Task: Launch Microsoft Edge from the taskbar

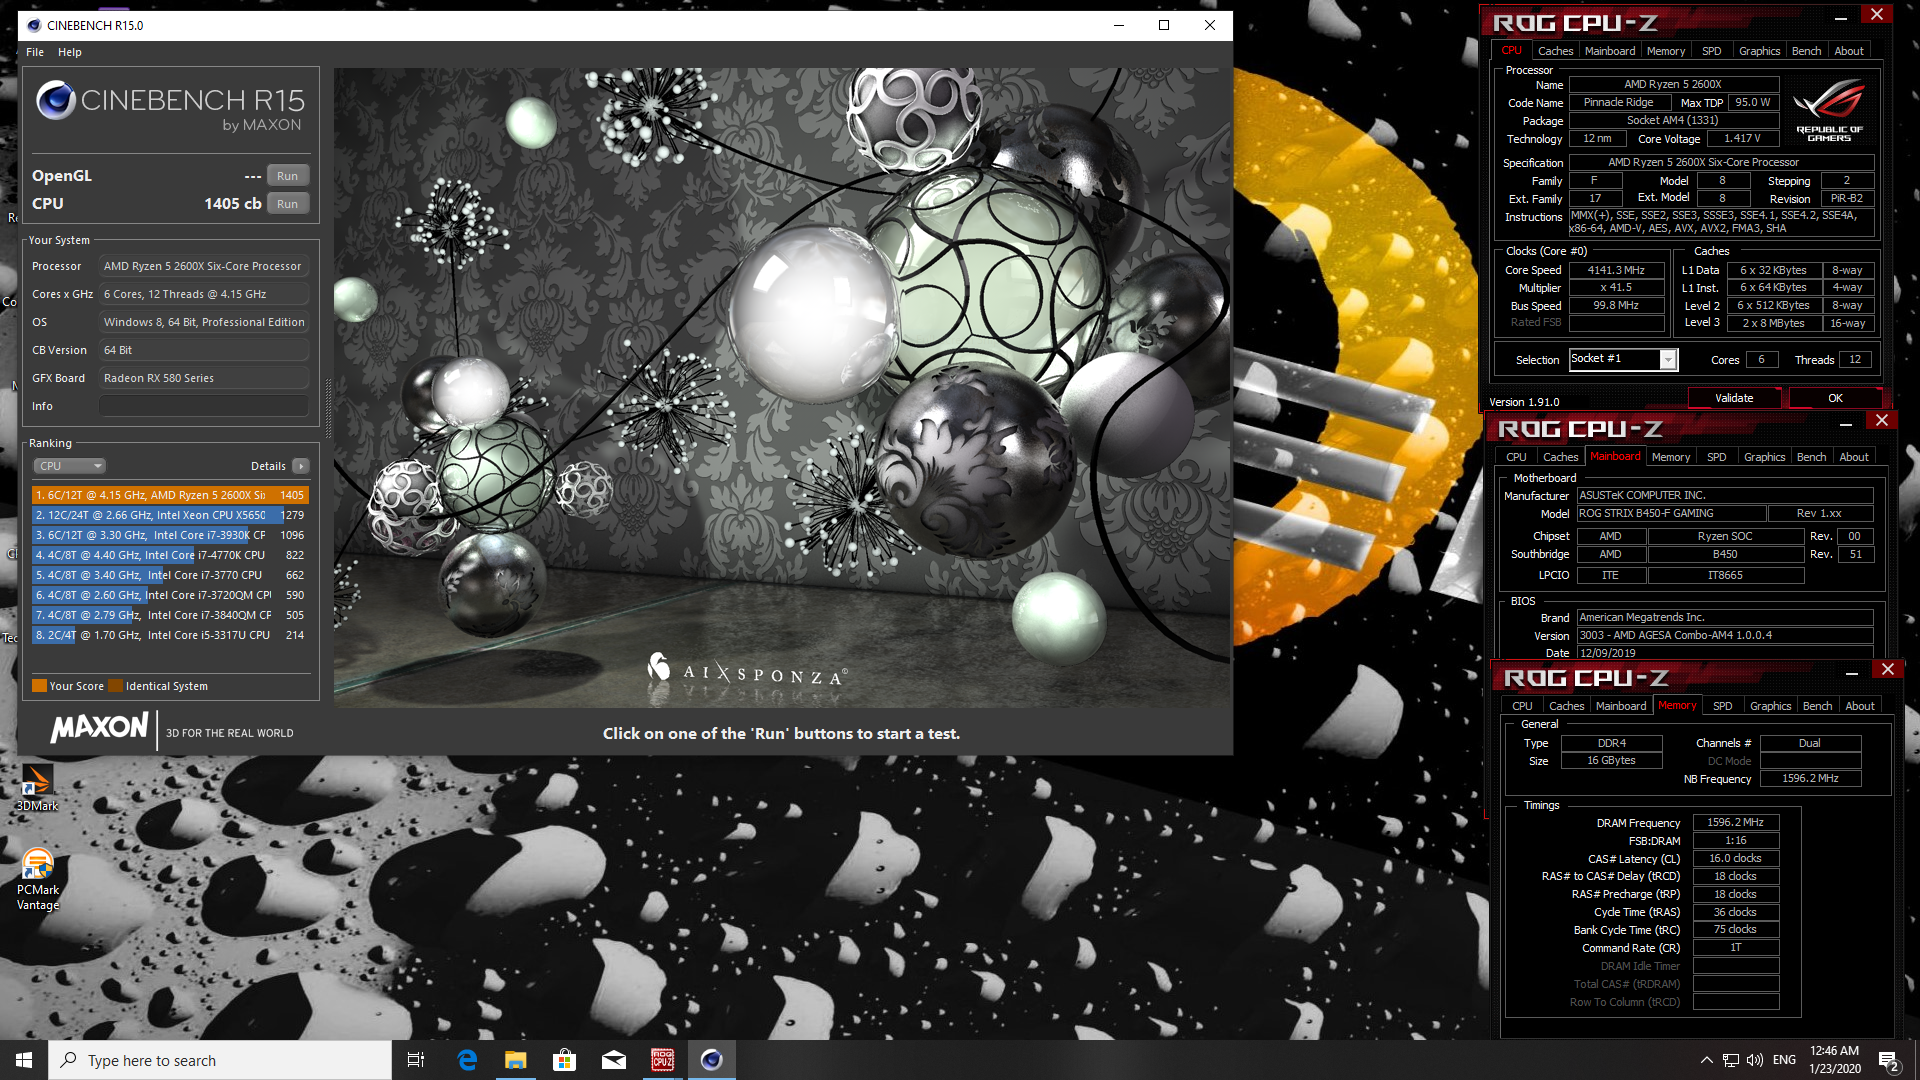Action: coord(467,1060)
